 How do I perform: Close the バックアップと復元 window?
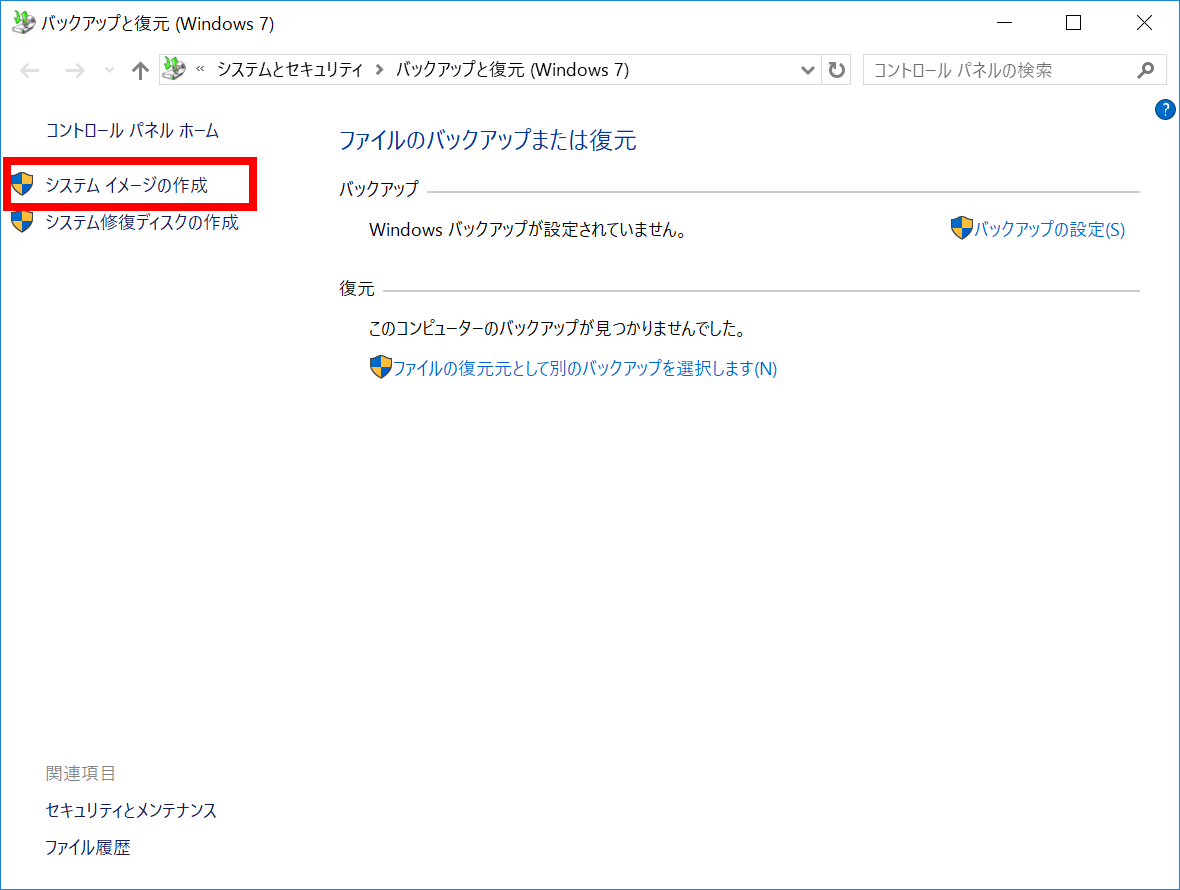click(1144, 23)
